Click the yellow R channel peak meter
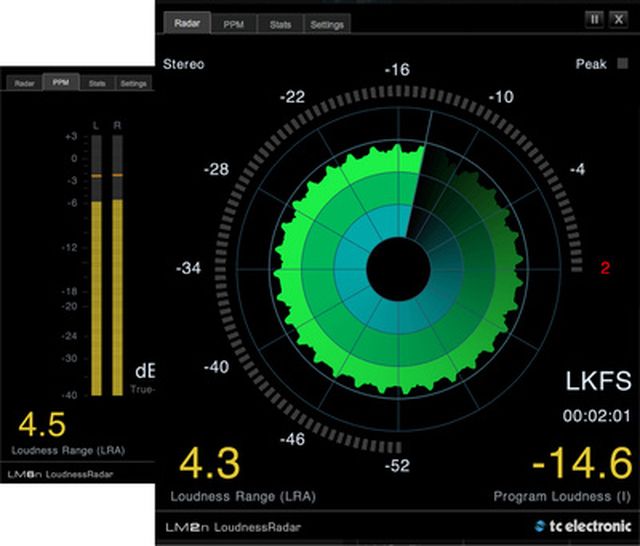The image size is (640, 546). click(117, 297)
